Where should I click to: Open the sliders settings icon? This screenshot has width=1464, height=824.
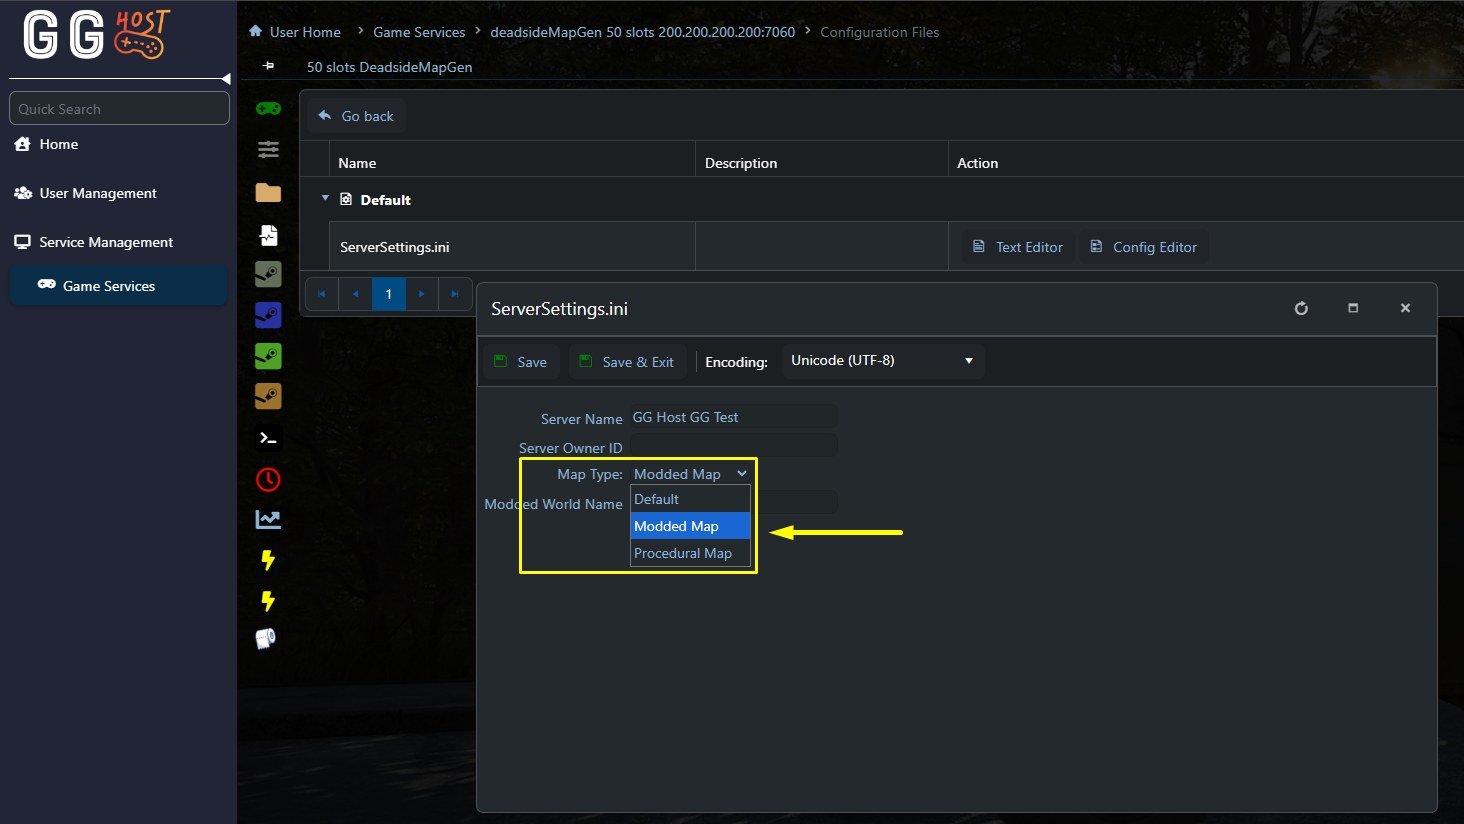click(x=268, y=150)
